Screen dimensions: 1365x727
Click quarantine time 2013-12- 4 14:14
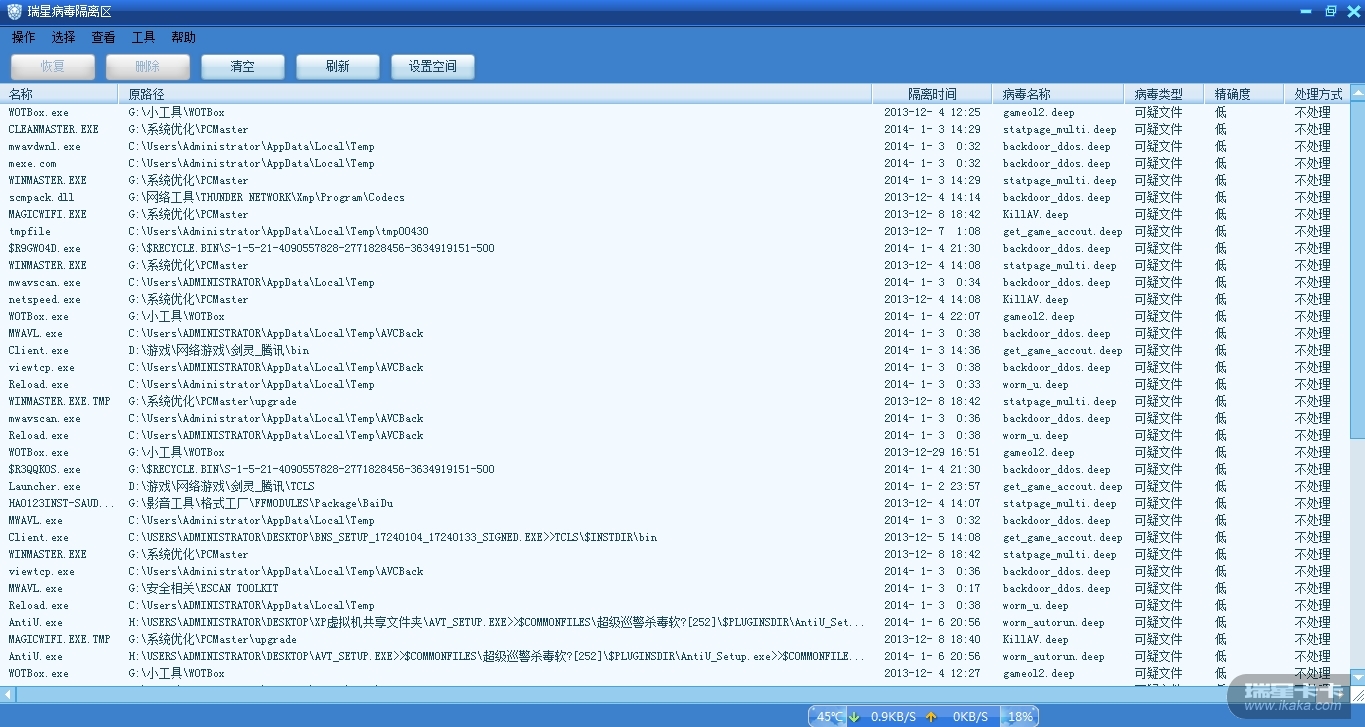tap(932, 197)
